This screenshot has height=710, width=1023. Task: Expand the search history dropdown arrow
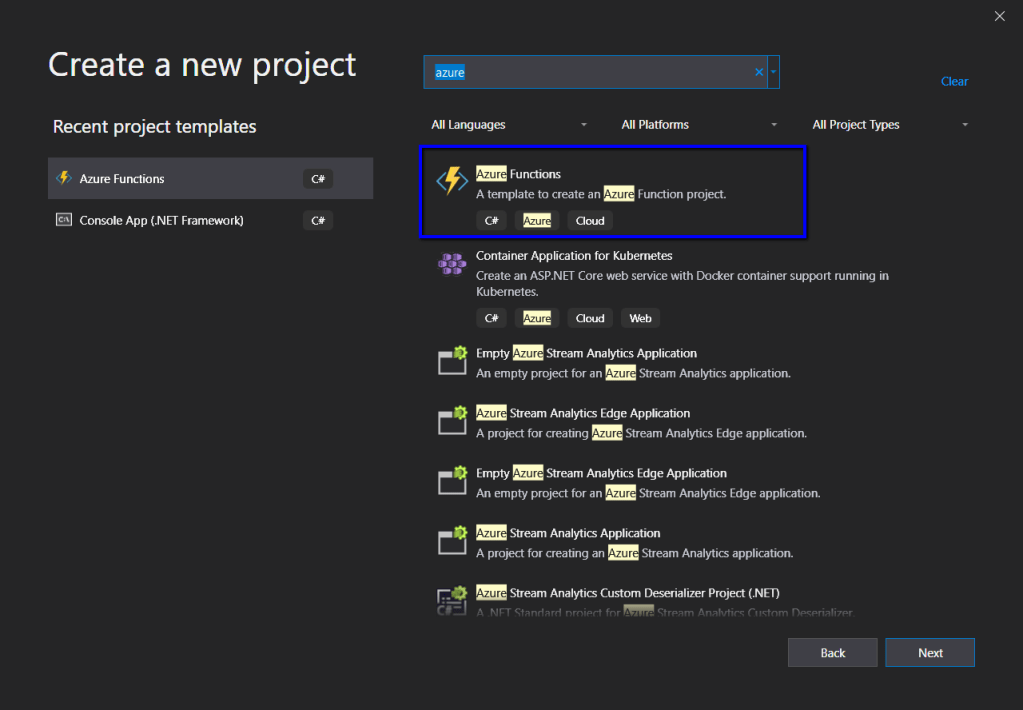click(774, 72)
